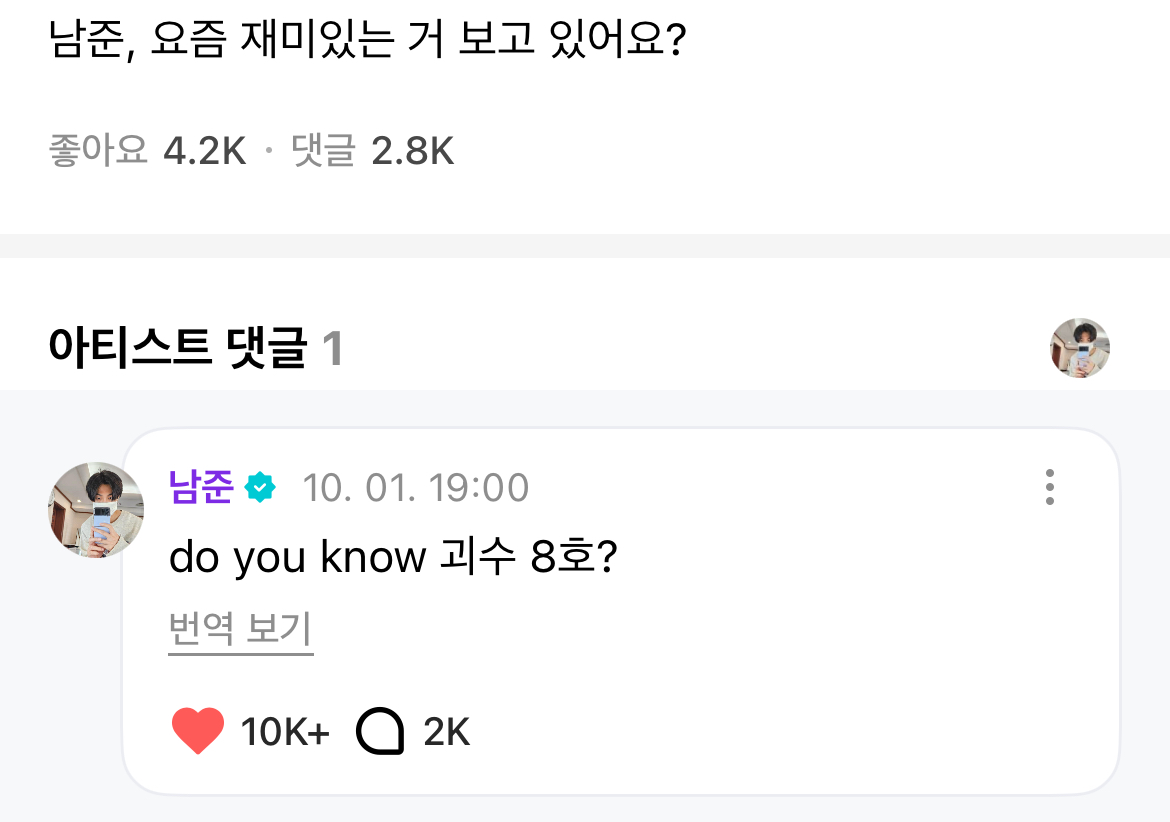Tap the reply bubble icon on 남준's comment
The image size is (1170, 822).
tap(381, 733)
